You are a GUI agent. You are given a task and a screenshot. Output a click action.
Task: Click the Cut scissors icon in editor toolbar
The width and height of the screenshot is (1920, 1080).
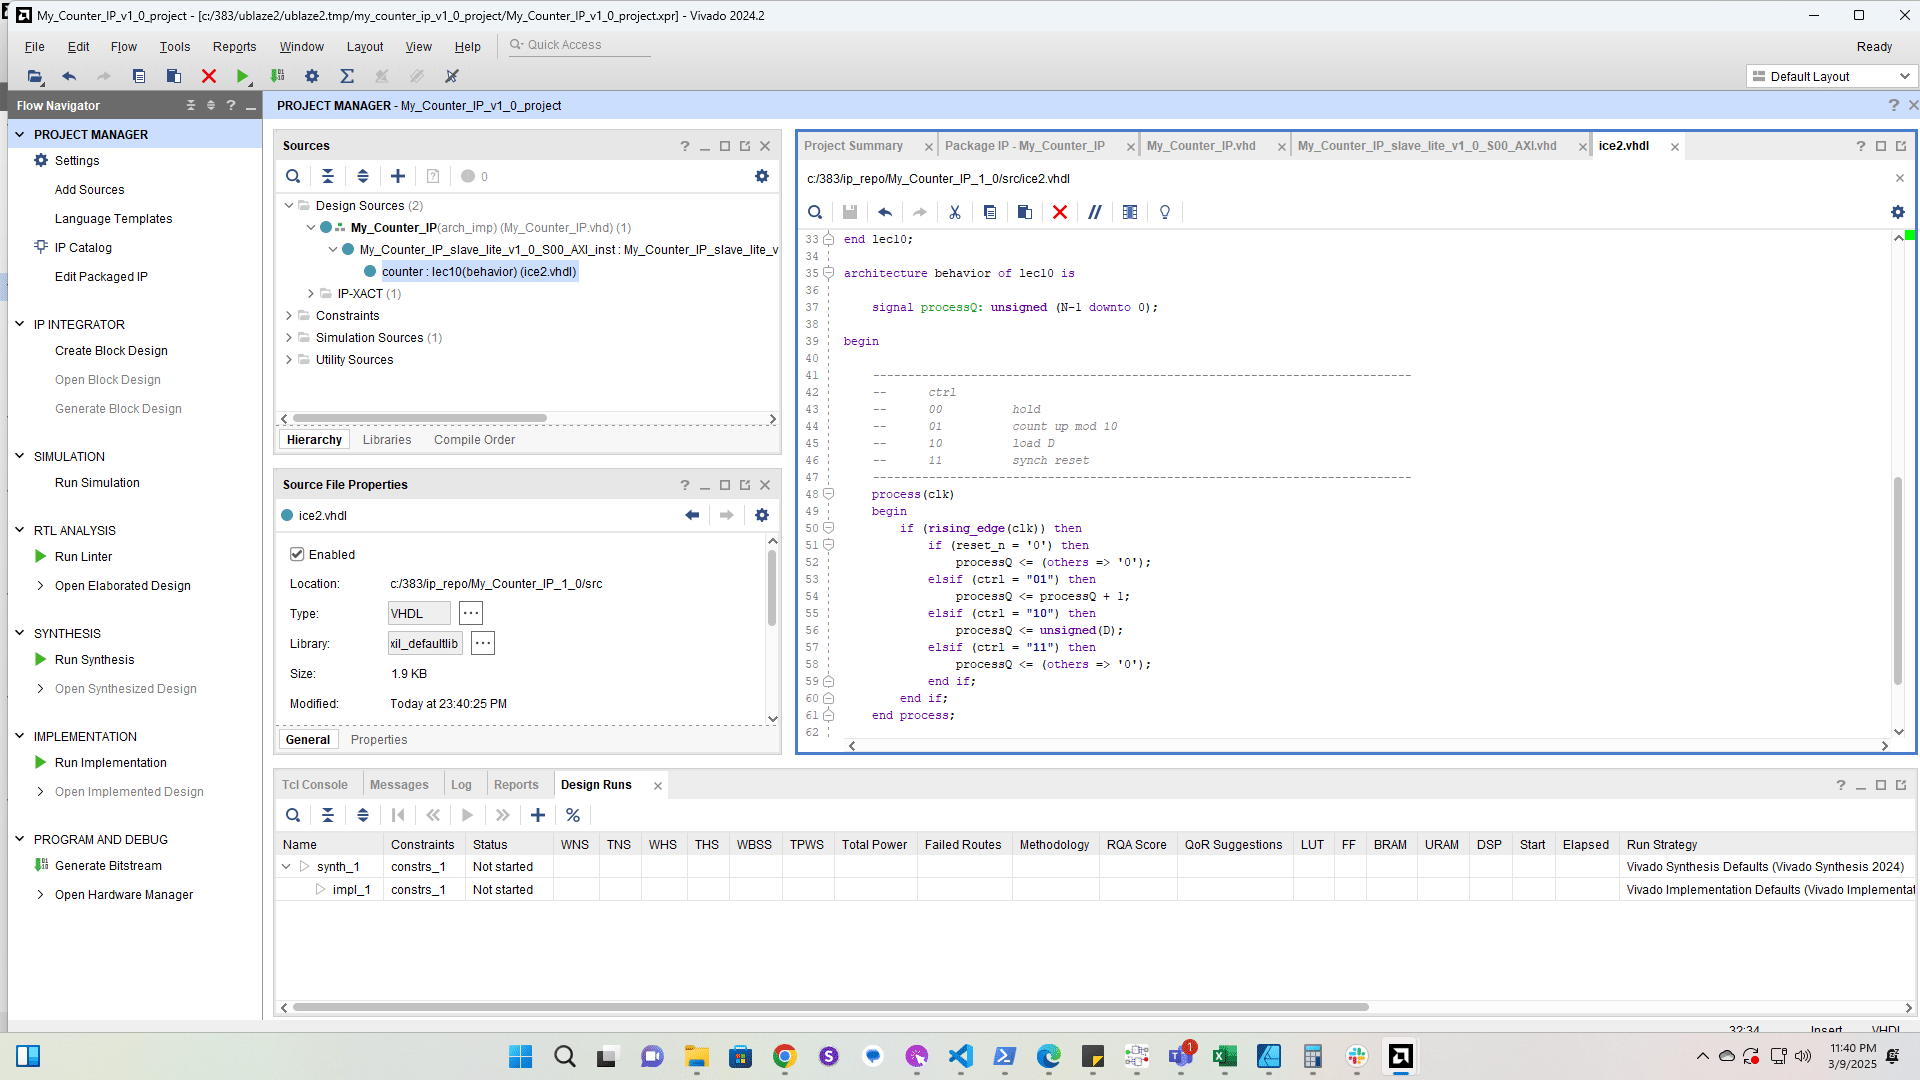[x=955, y=212]
